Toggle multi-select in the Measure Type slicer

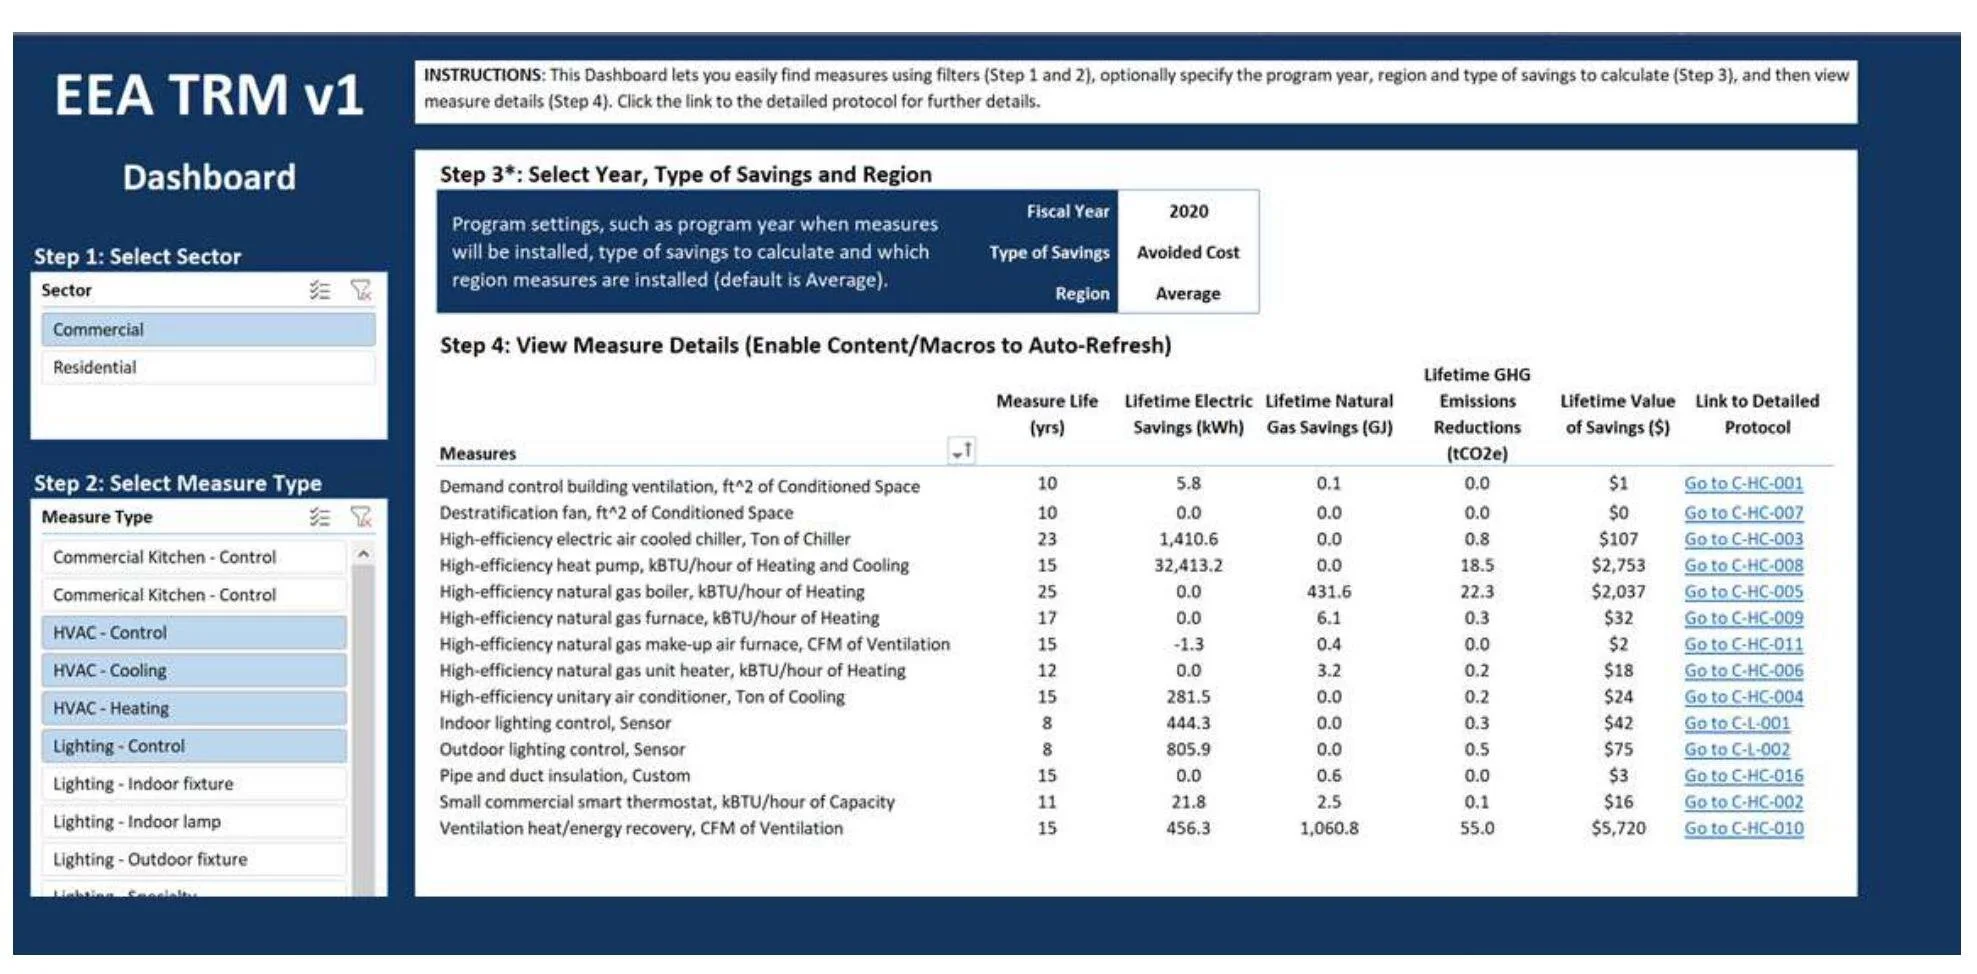(x=320, y=518)
